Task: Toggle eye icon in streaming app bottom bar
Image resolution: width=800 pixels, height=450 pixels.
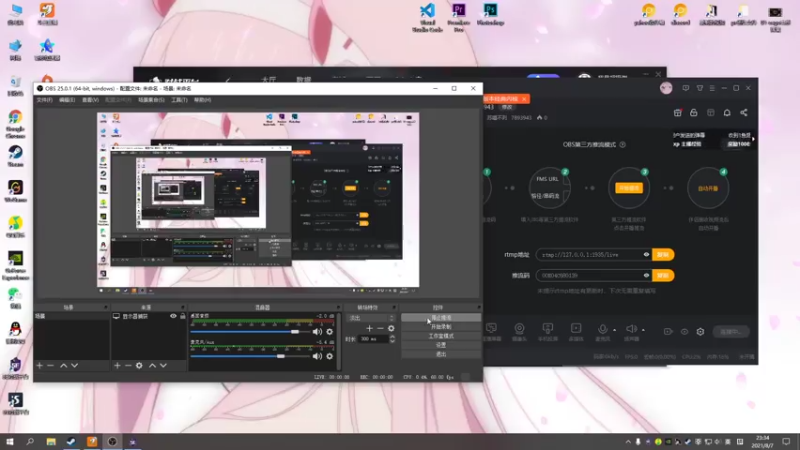Action: (x=685, y=332)
